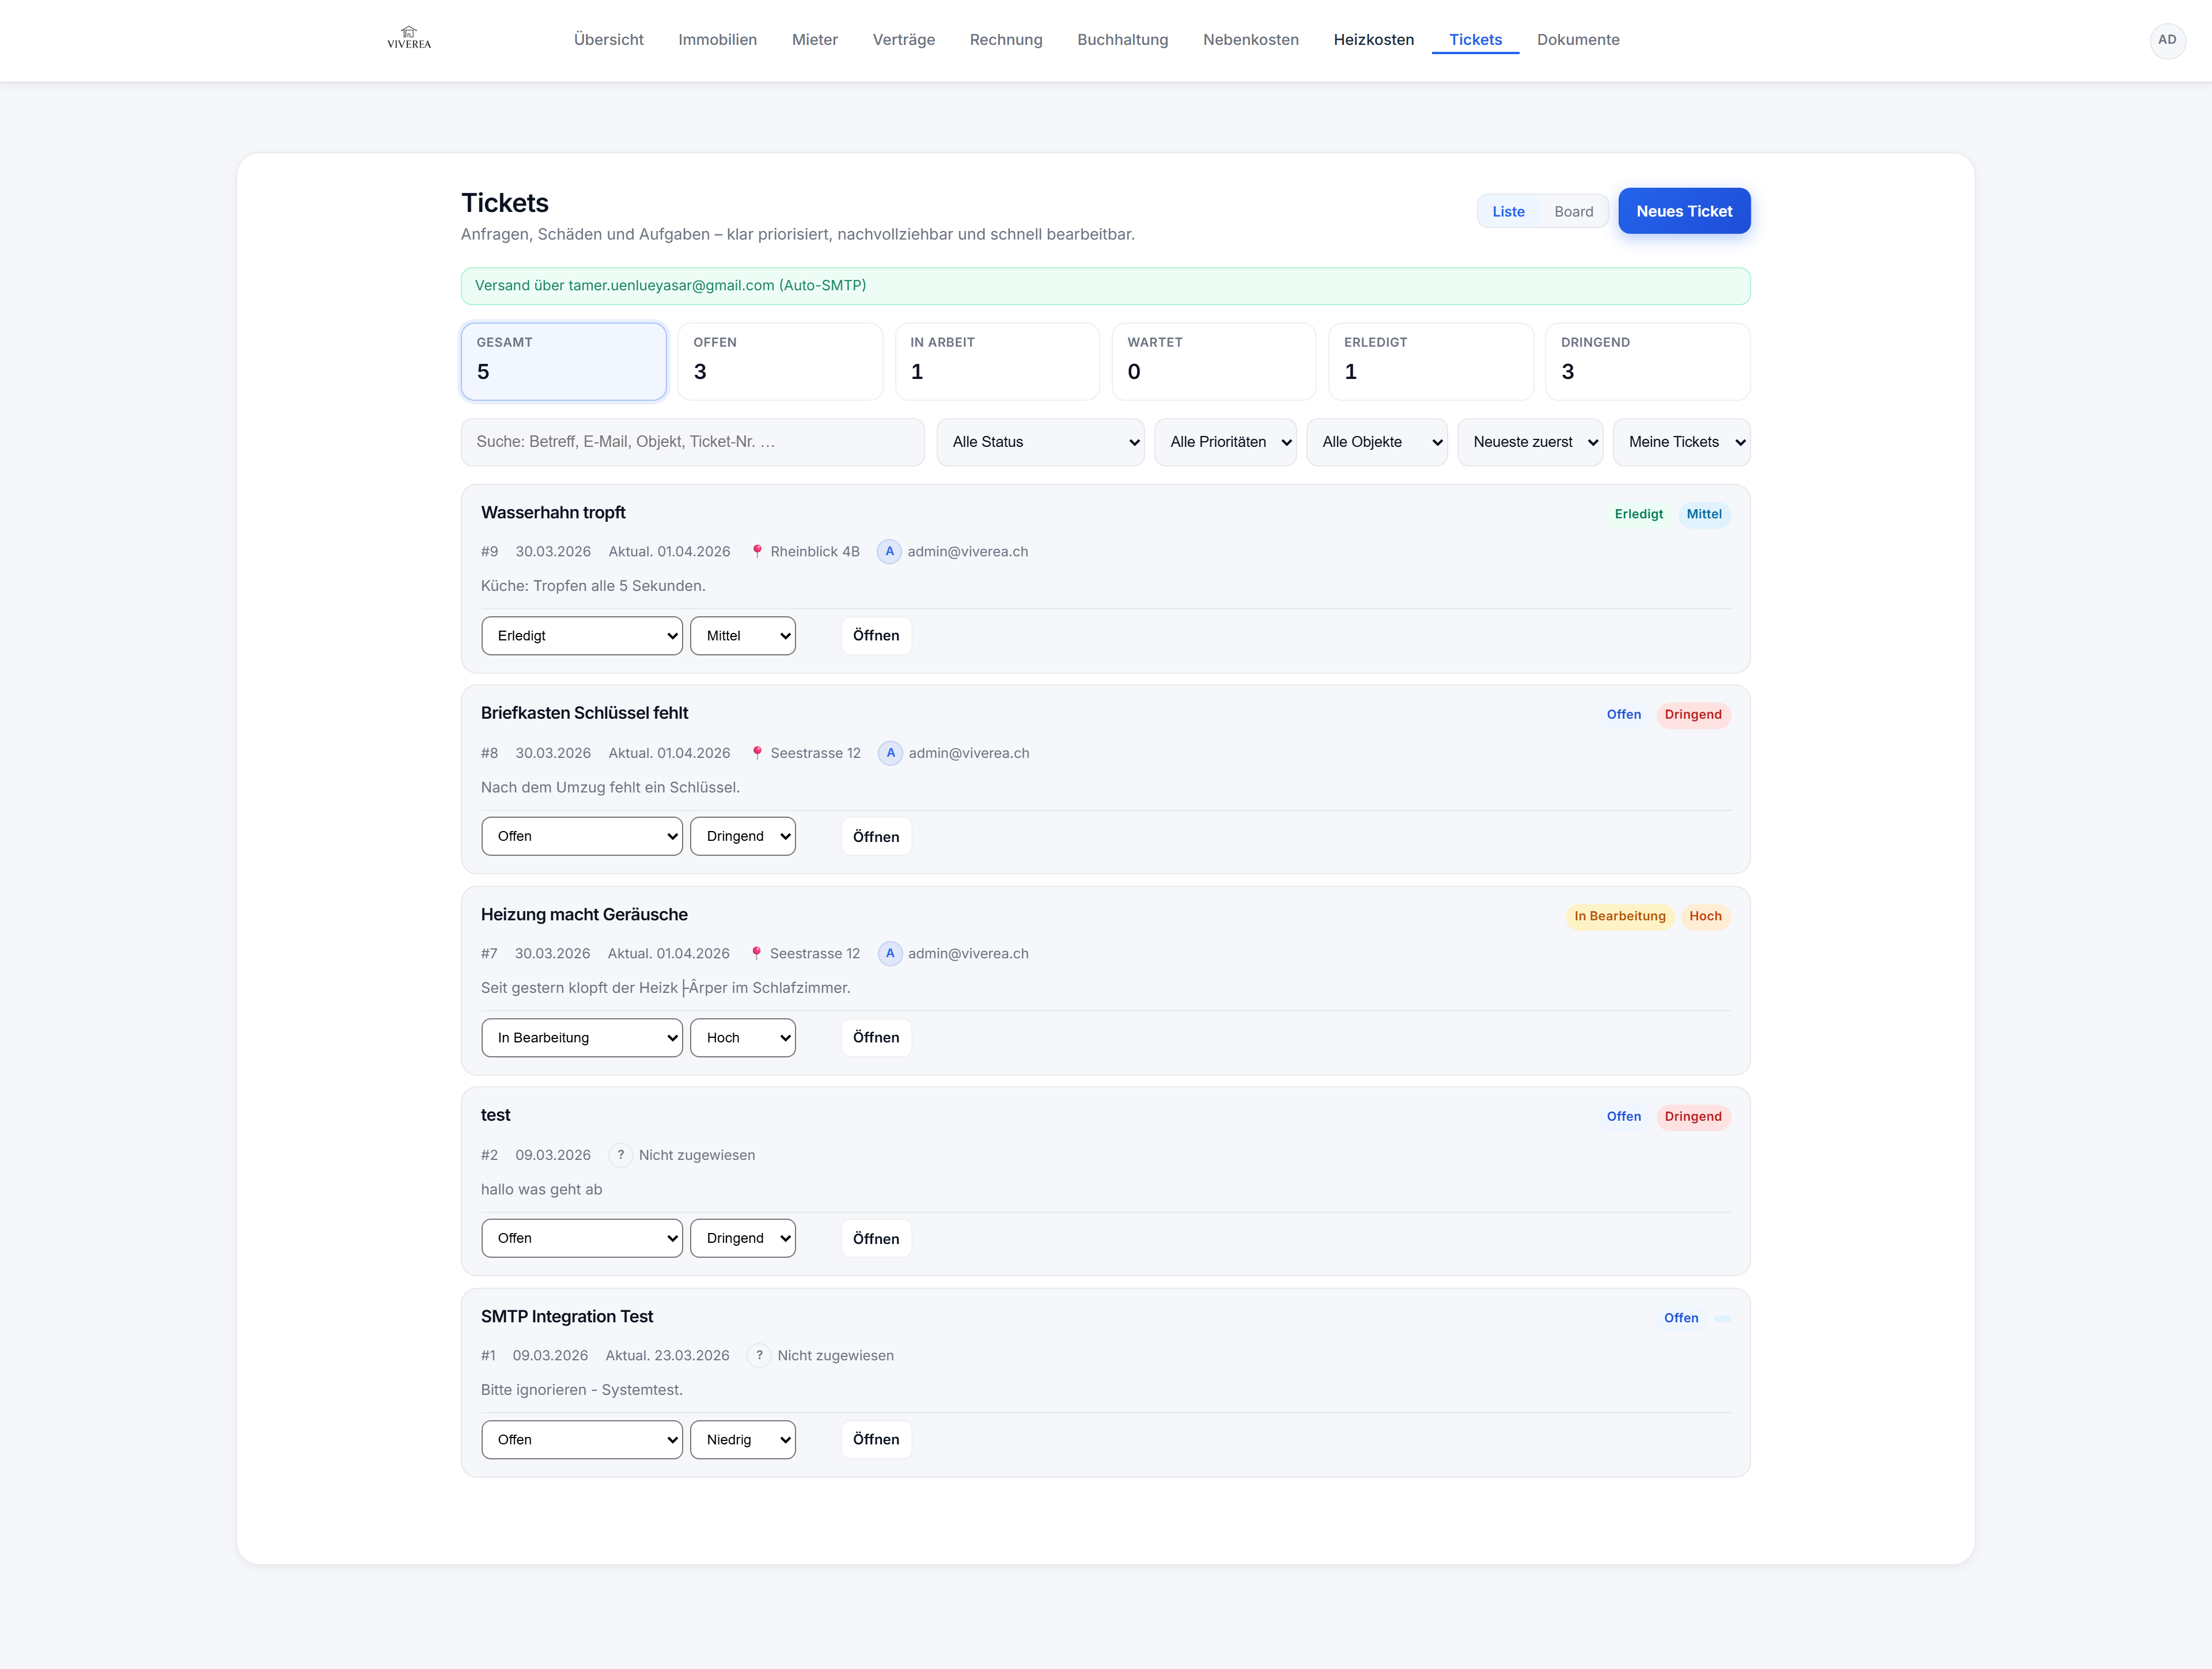Click the title Heizung macht Geräusche
Viewport: 2212px width, 1669px height.
[584, 915]
